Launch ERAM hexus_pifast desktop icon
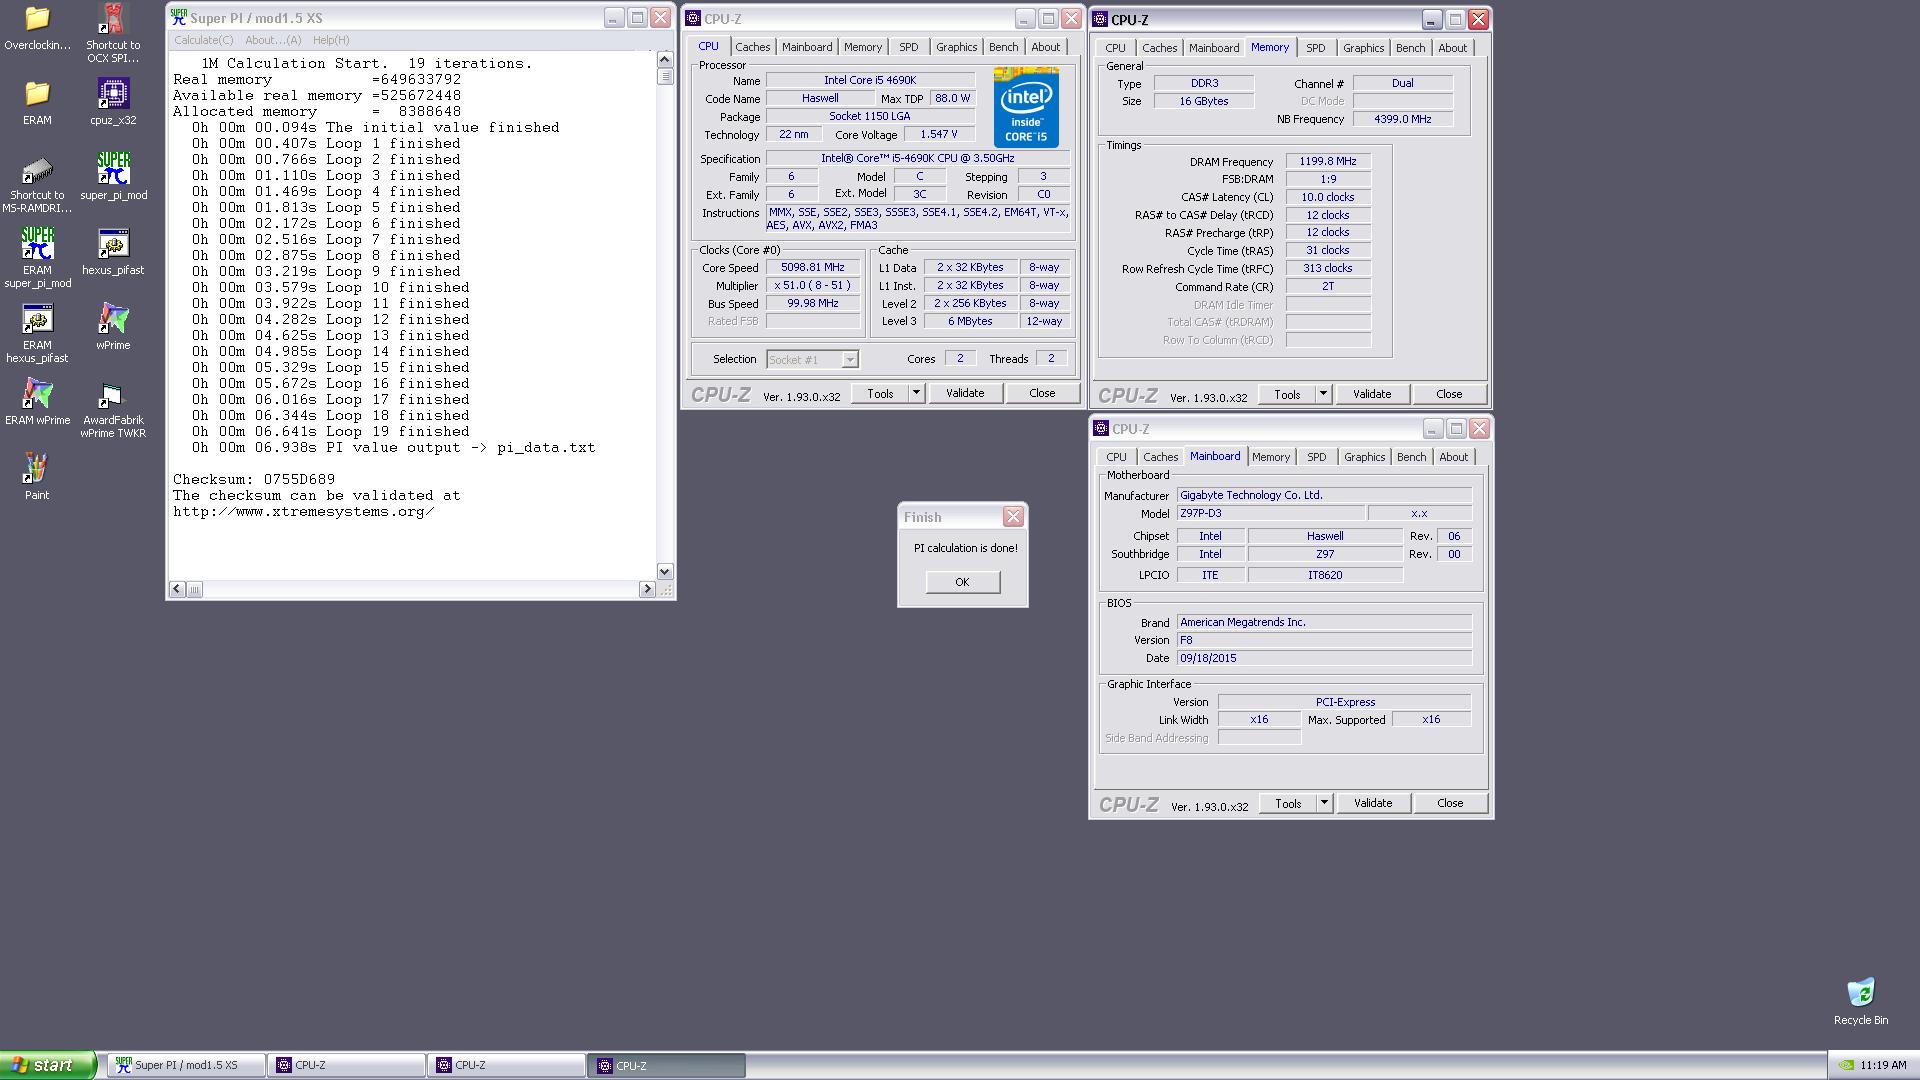Screen dimensions: 1920x1080 (x=37, y=333)
